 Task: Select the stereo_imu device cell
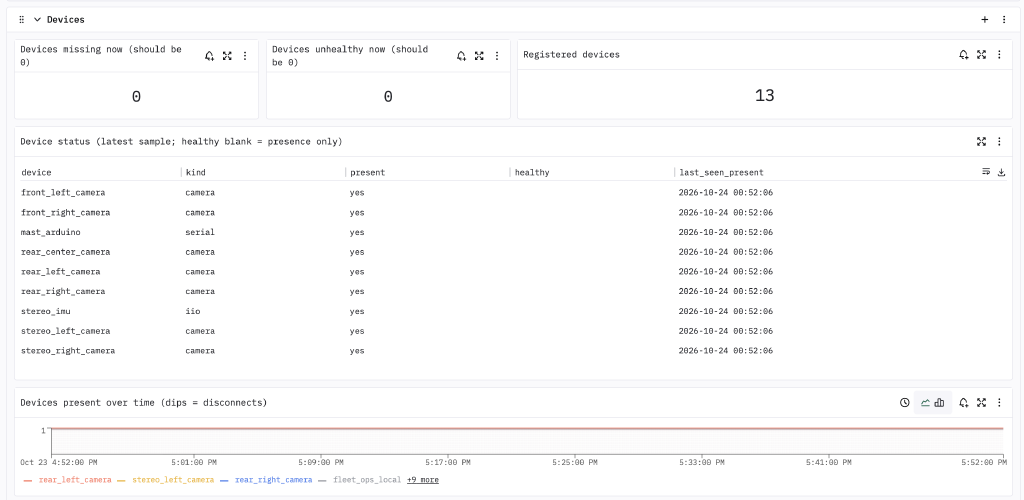[46, 311]
